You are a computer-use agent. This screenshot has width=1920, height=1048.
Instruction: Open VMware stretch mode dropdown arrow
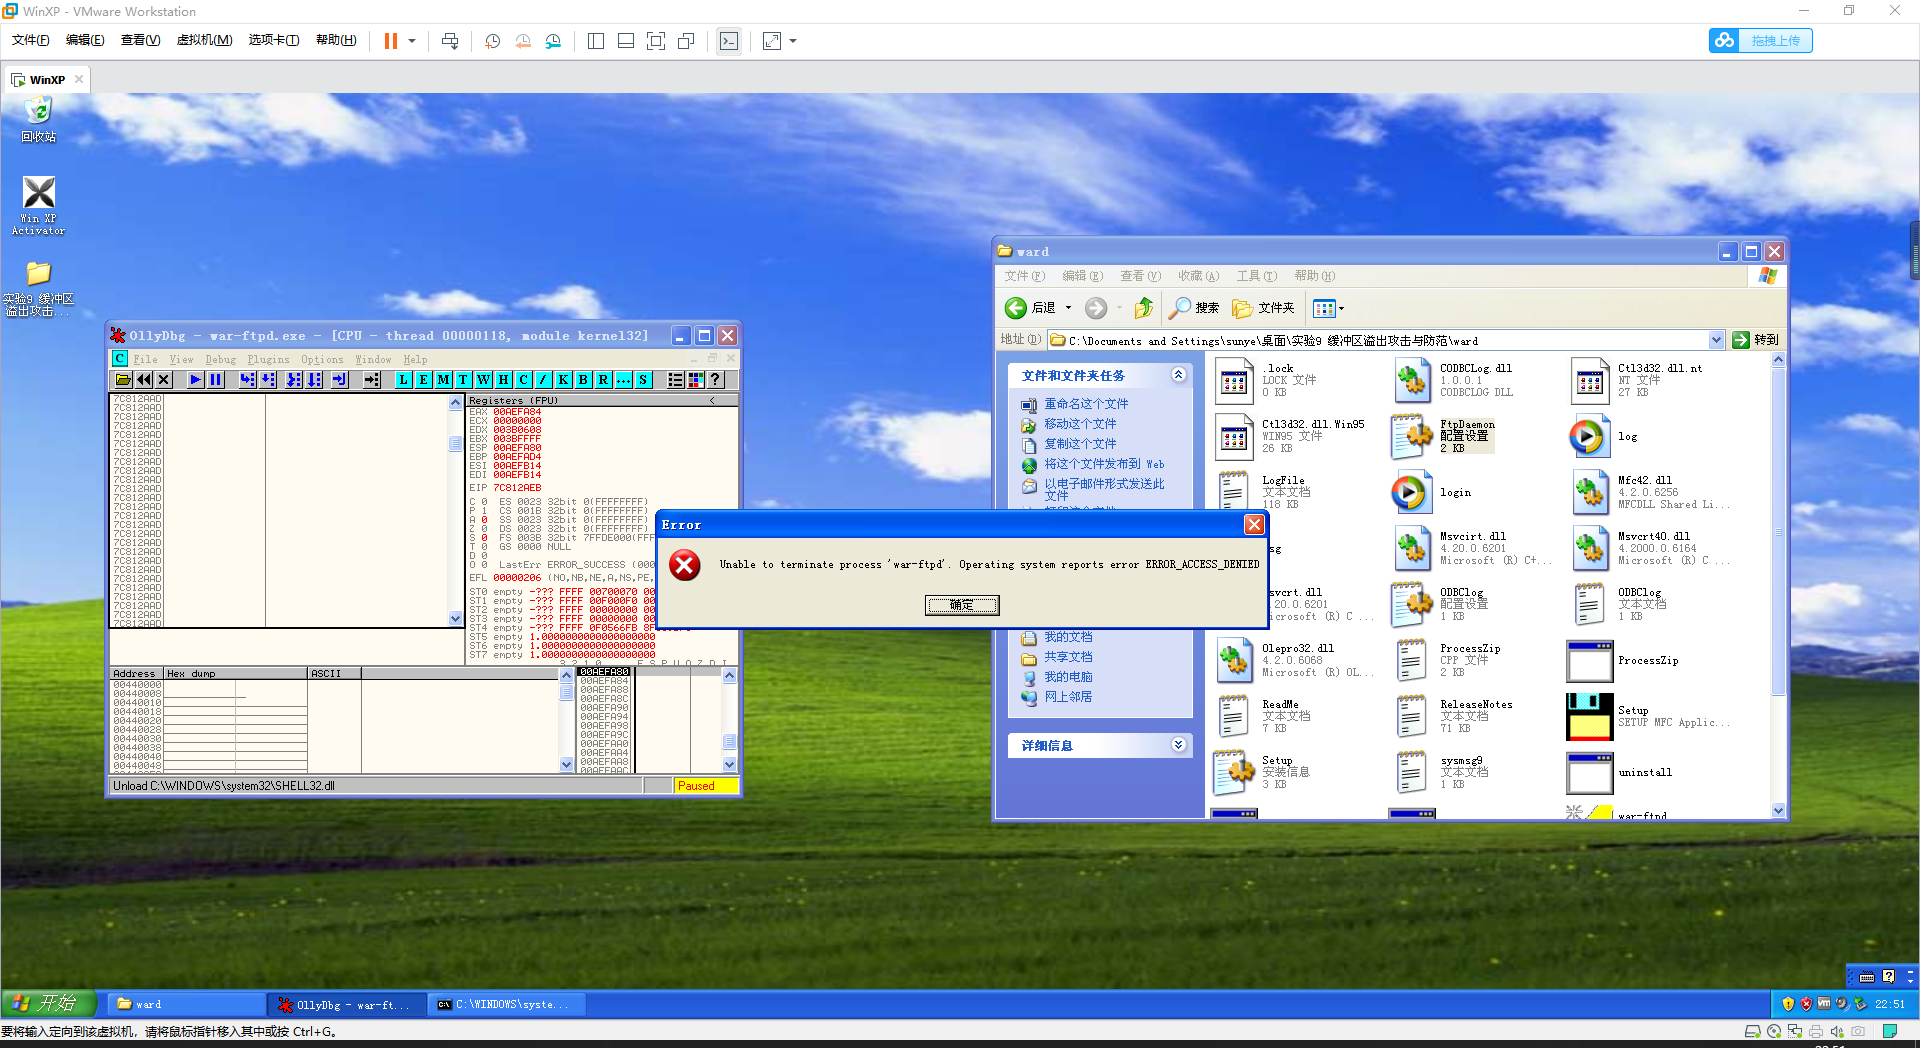pyautogui.click(x=793, y=41)
